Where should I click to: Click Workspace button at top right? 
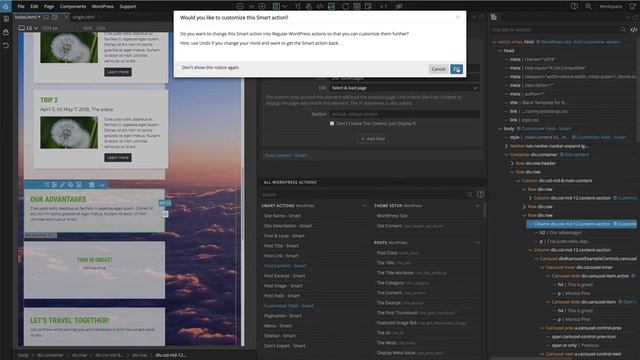(x=611, y=6)
